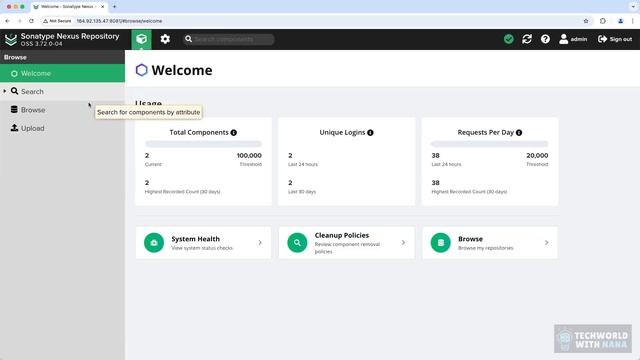Image resolution: width=640 pixels, height=360 pixels.
Task: Click the Upload arrow icon in sidebar
Action: (14, 128)
